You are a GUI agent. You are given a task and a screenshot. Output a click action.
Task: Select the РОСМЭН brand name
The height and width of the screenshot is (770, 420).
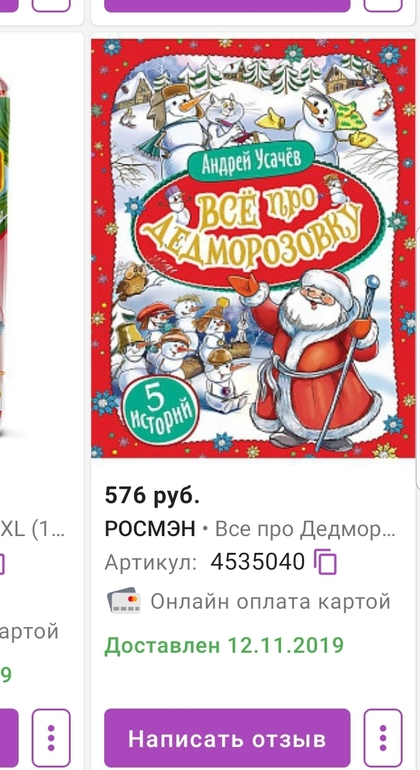click(x=150, y=529)
